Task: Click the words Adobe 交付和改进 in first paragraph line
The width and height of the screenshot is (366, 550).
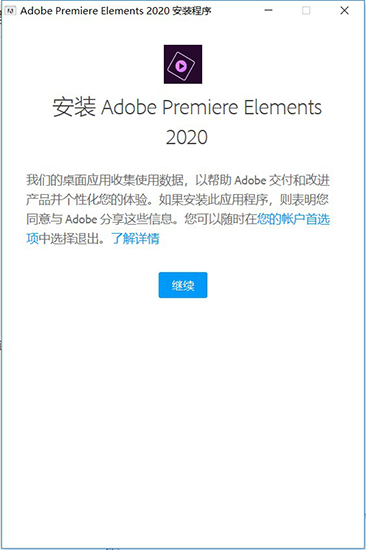Action: tap(282, 180)
